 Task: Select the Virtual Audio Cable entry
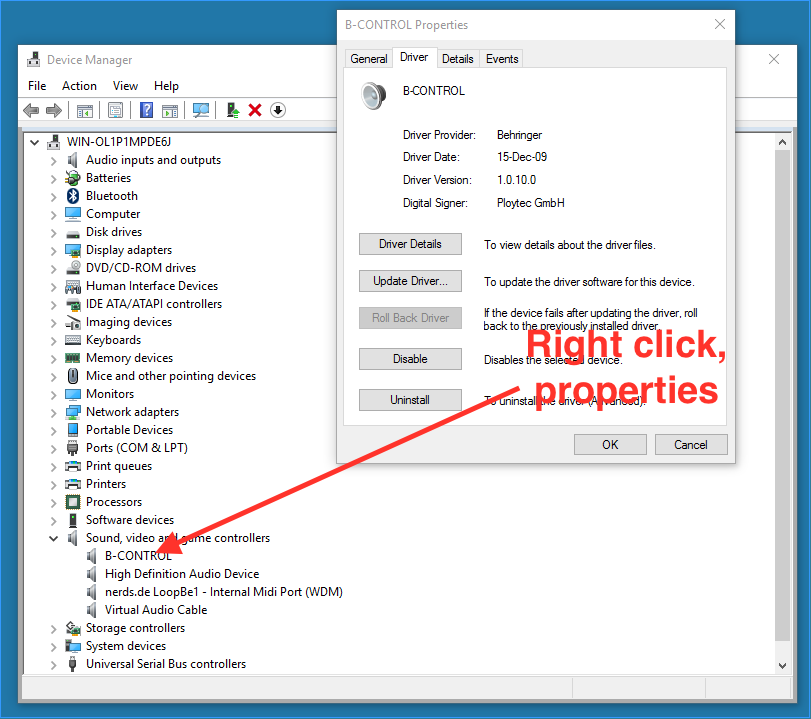[156, 610]
